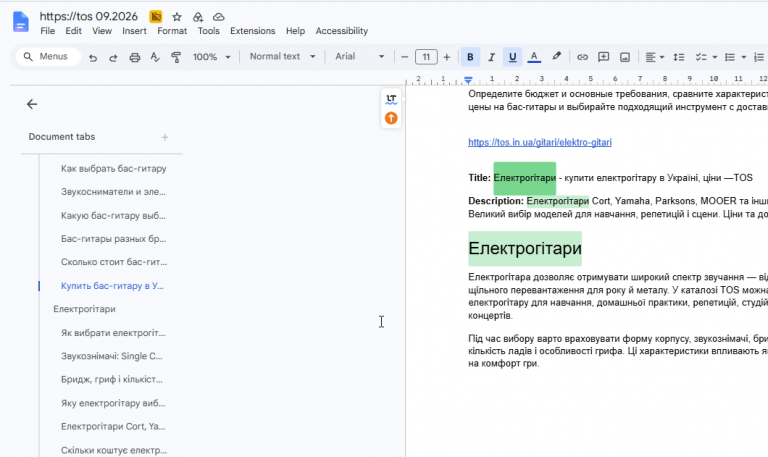Open the highlight color picker
The height and width of the screenshot is (457, 768).
coord(556,57)
